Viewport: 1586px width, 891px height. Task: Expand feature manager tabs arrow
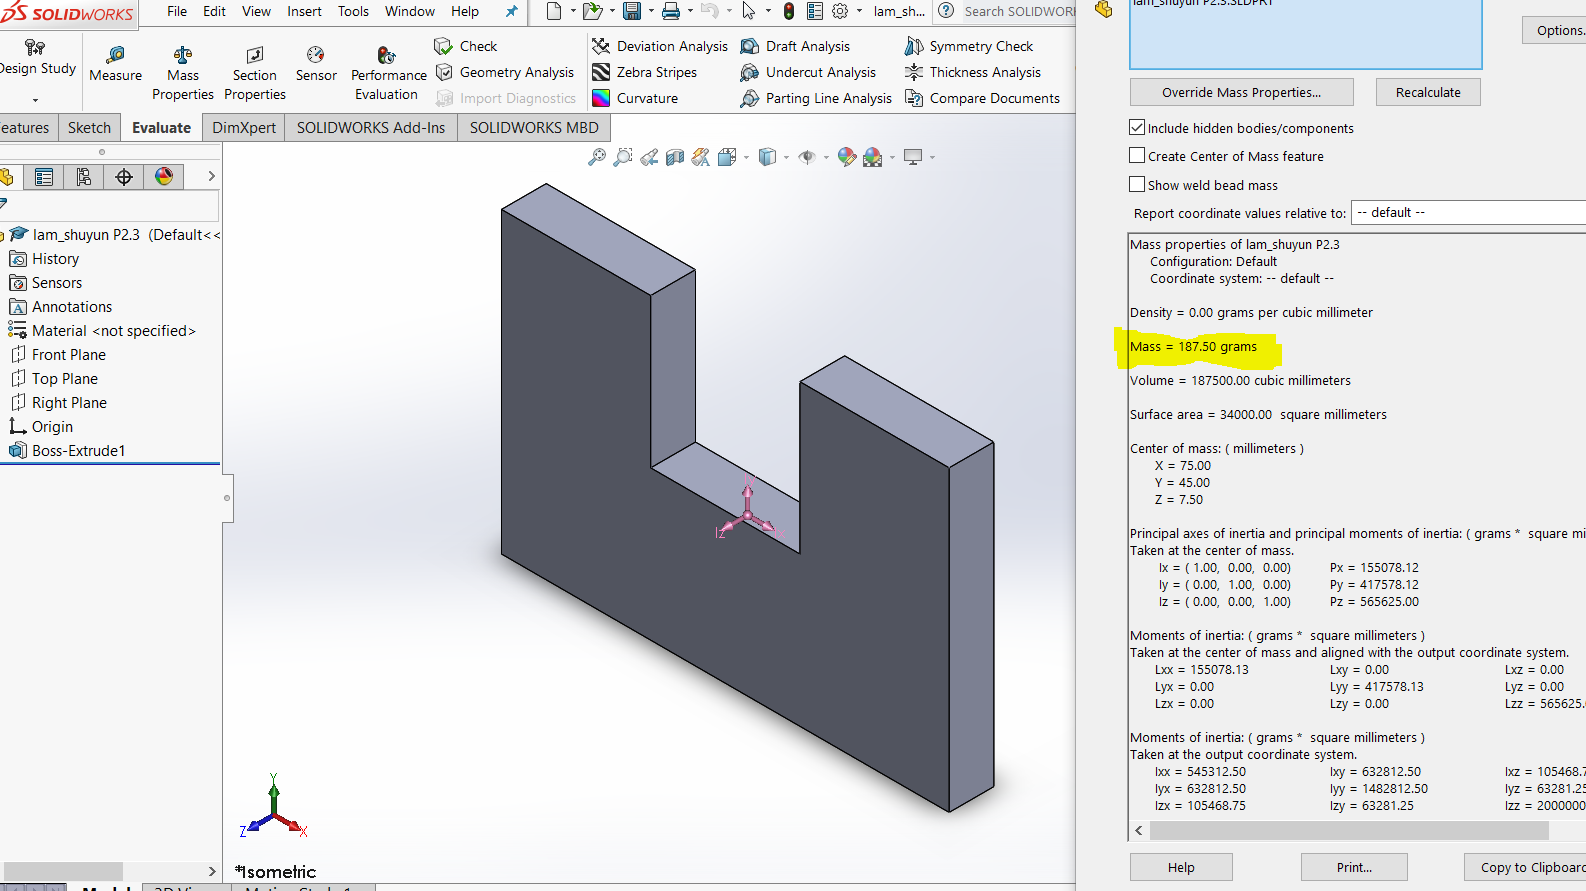(211, 176)
